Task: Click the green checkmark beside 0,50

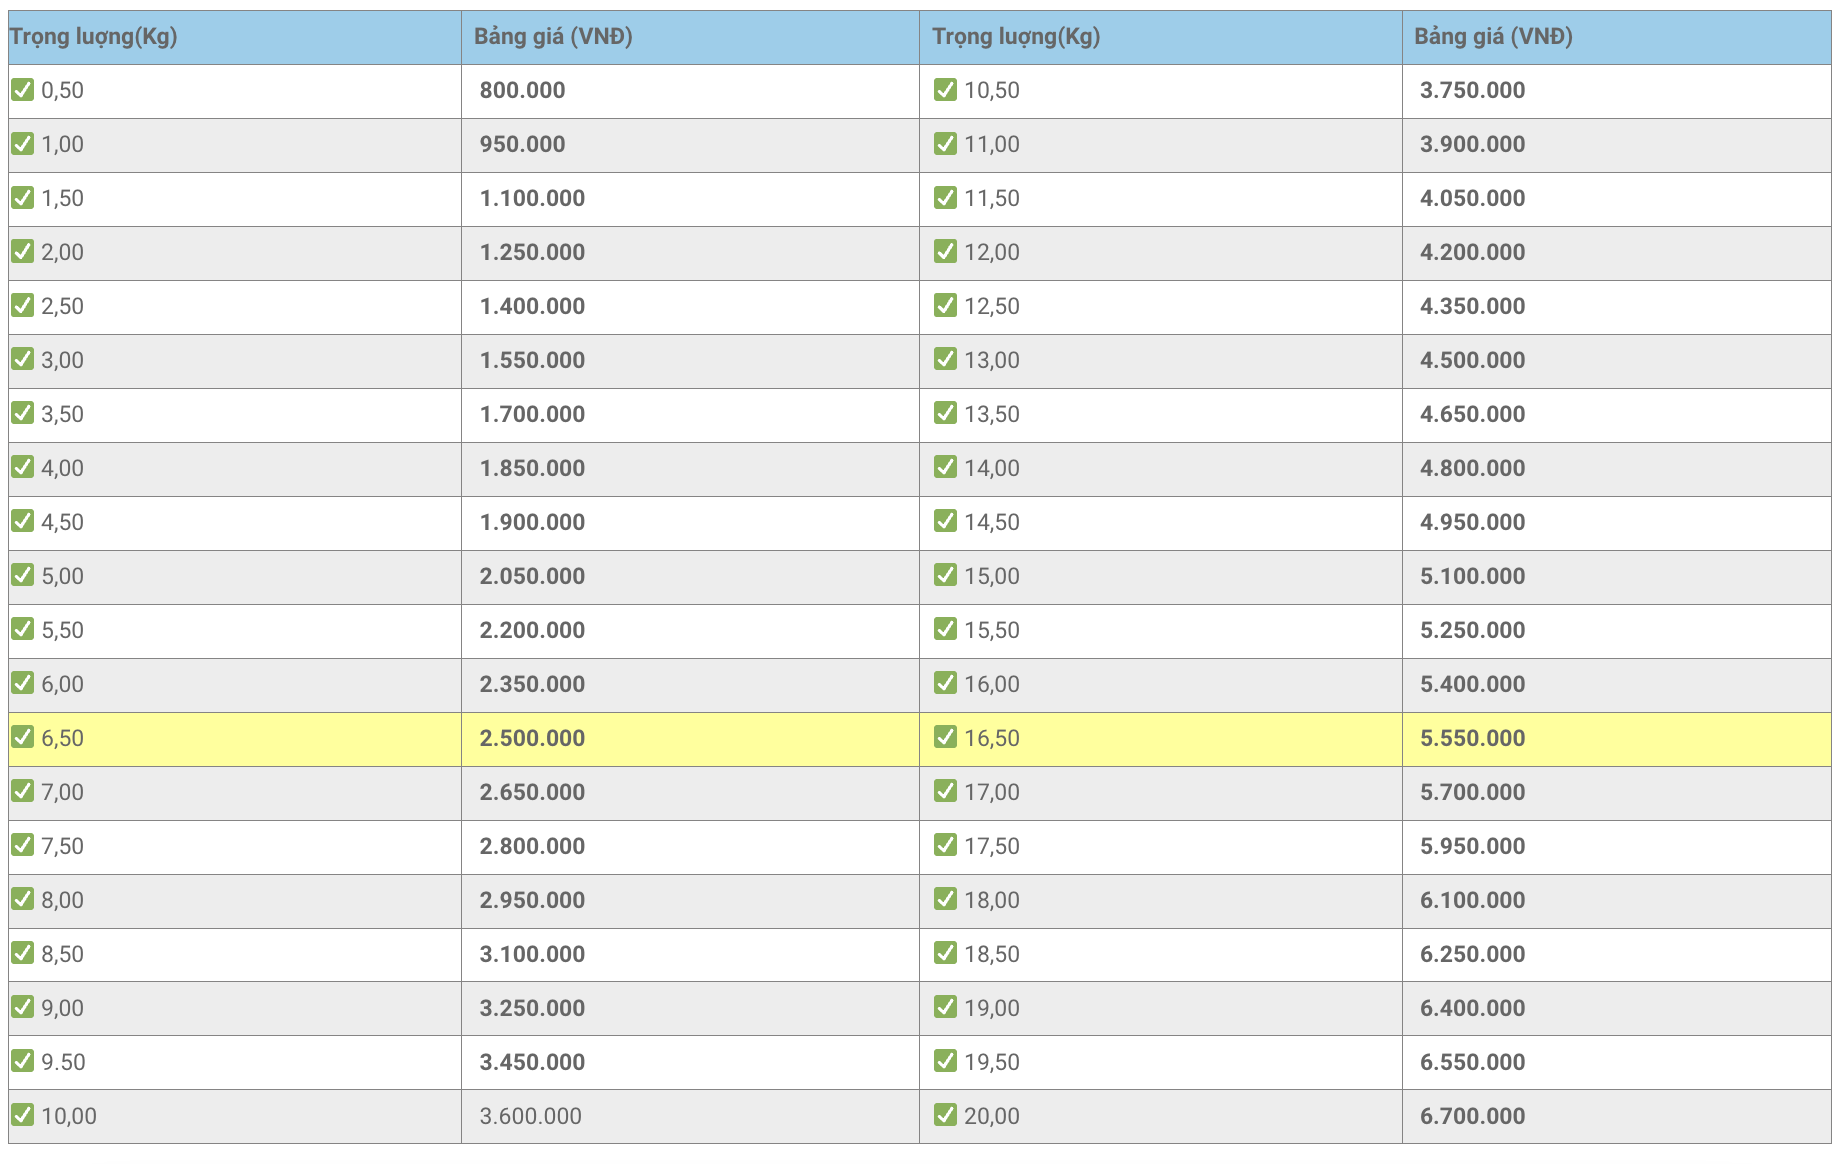Action: (22, 90)
